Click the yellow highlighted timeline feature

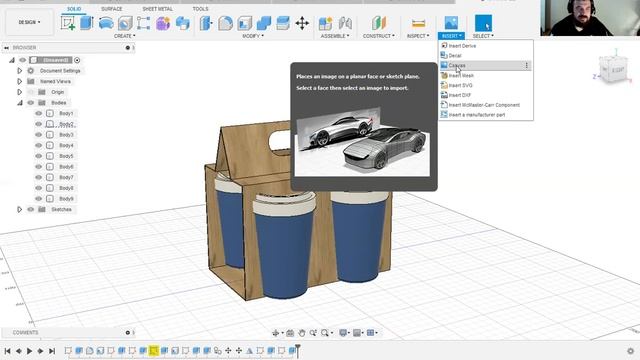click(153, 351)
